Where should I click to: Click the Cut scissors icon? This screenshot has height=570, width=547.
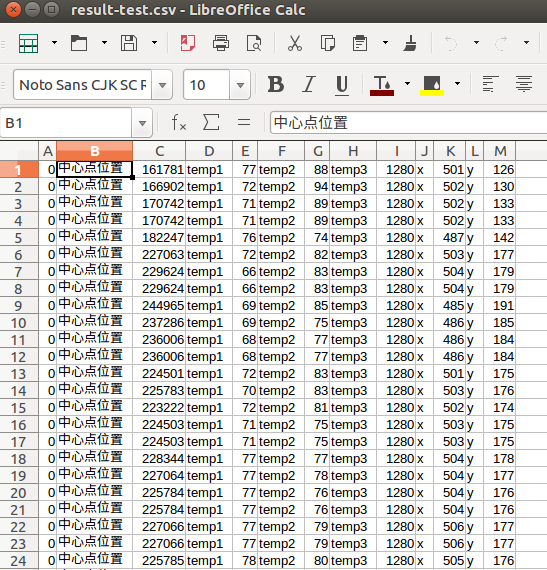295,43
